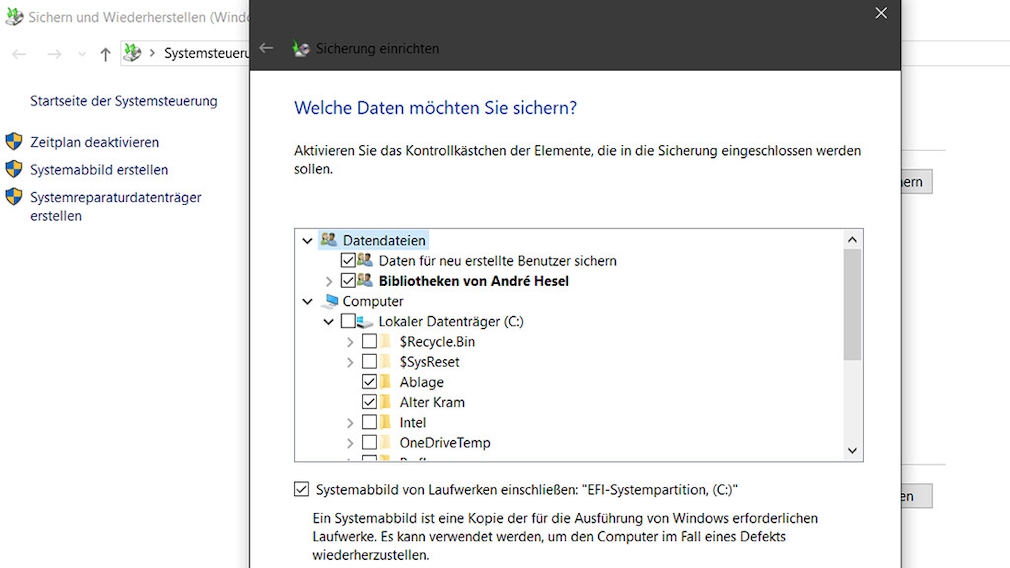Image resolution: width=1010 pixels, height=568 pixels.
Task: Click the Datendateien users icon
Action: (x=329, y=240)
